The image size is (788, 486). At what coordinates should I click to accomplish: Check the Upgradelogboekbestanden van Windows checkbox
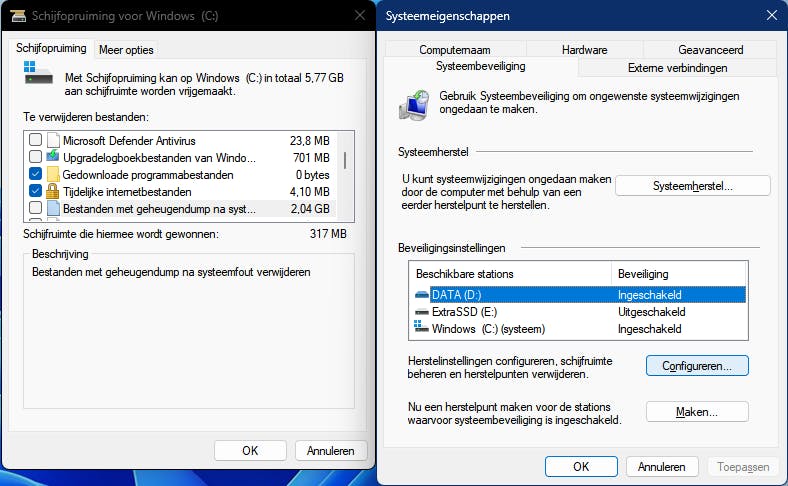click(35, 156)
